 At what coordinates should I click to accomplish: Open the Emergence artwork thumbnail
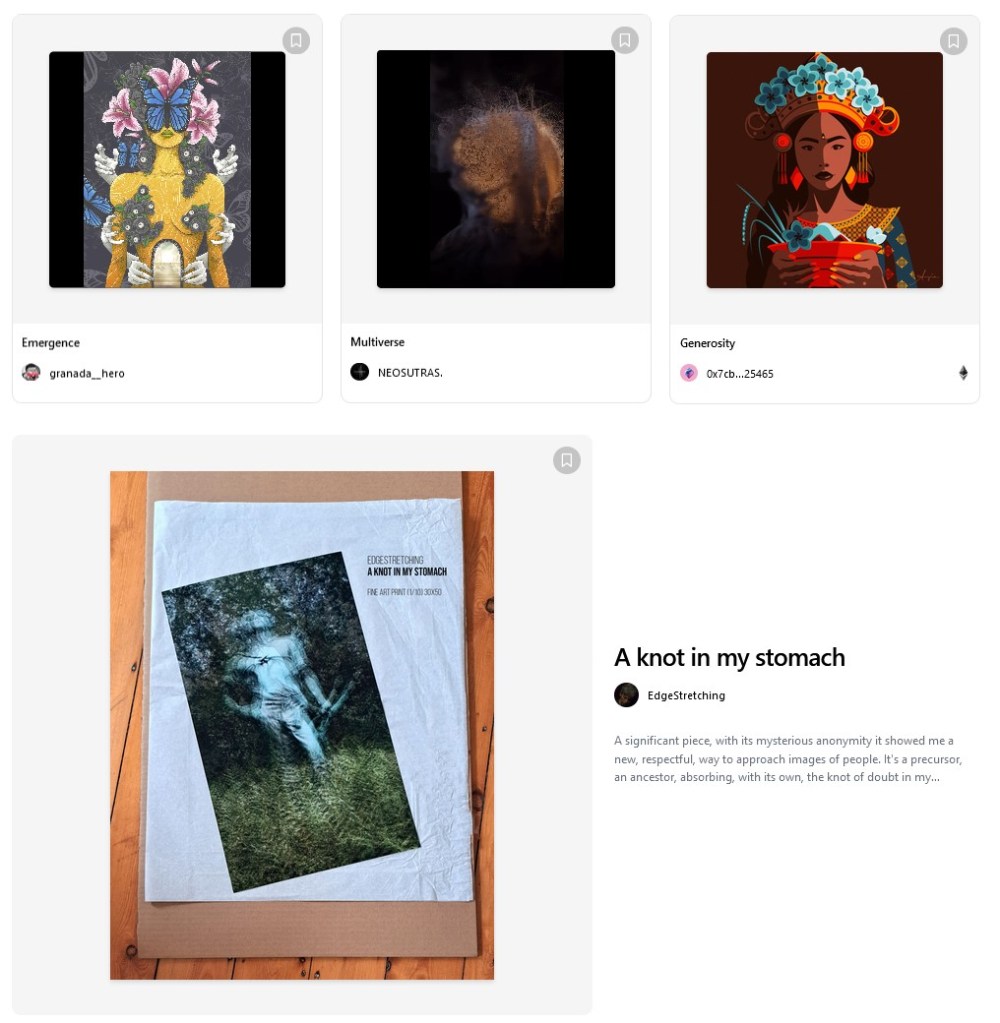[167, 170]
